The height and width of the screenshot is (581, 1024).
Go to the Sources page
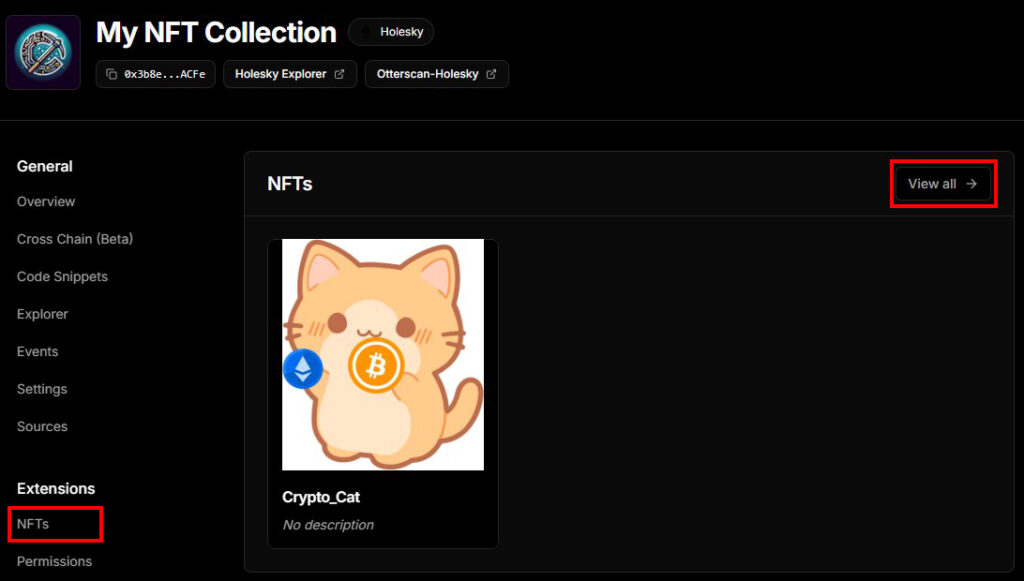click(42, 426)
